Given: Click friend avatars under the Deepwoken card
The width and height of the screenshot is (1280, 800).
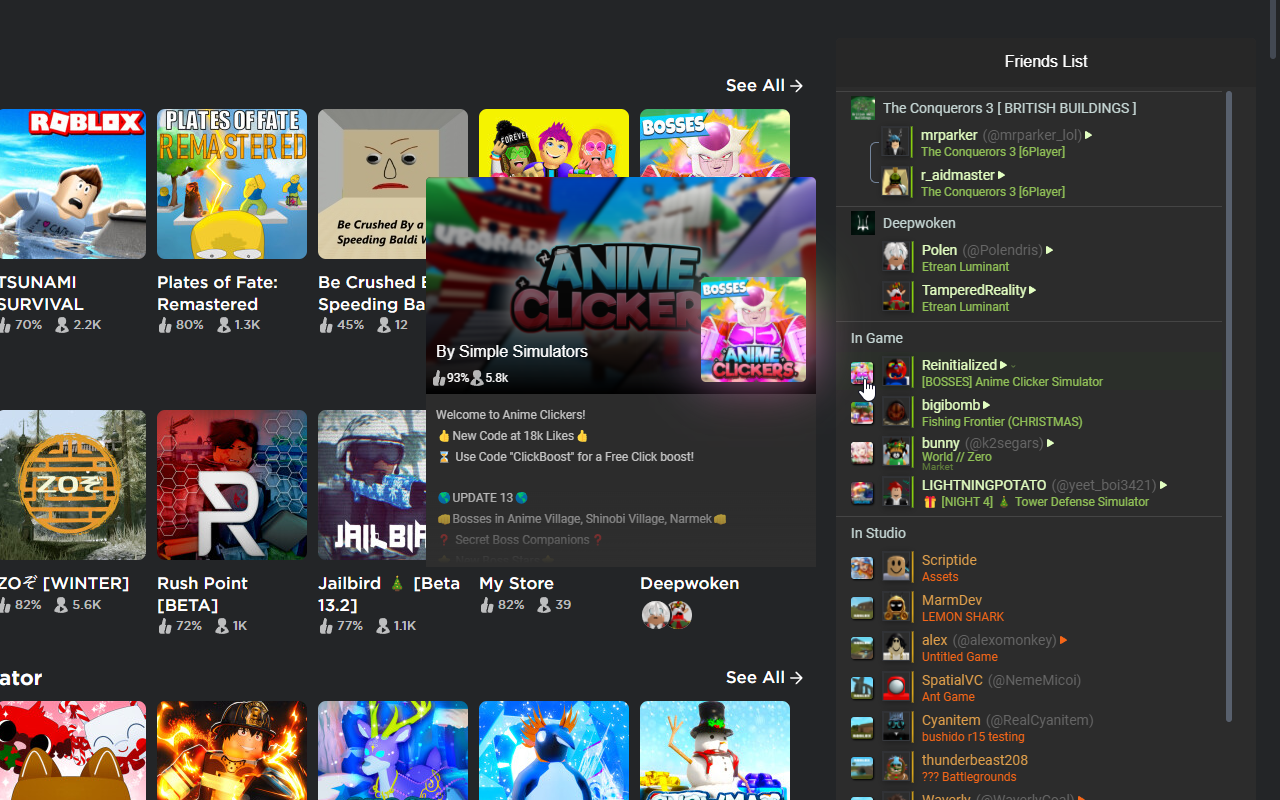Looking at the screenshot, I should (x=666, y=614).
